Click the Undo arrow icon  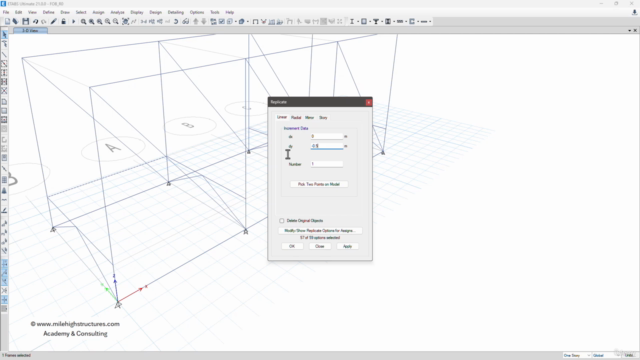(36, 21)
